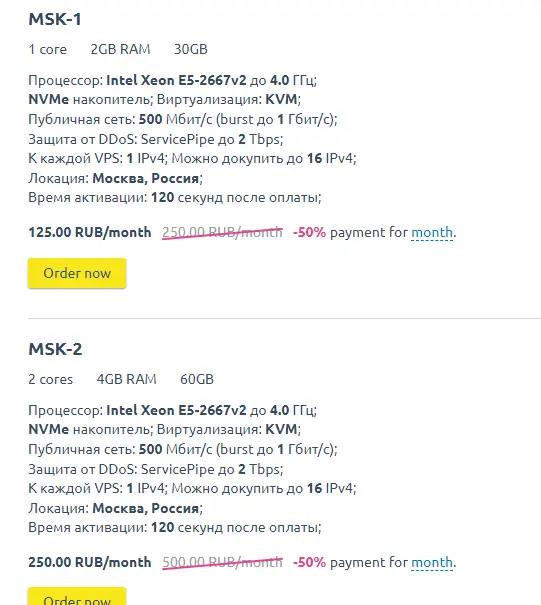The height and width of the screenshot is (605, 541).
Task: Click the struck-through 500.00 RUB/month price
Action: click(222, 562)
